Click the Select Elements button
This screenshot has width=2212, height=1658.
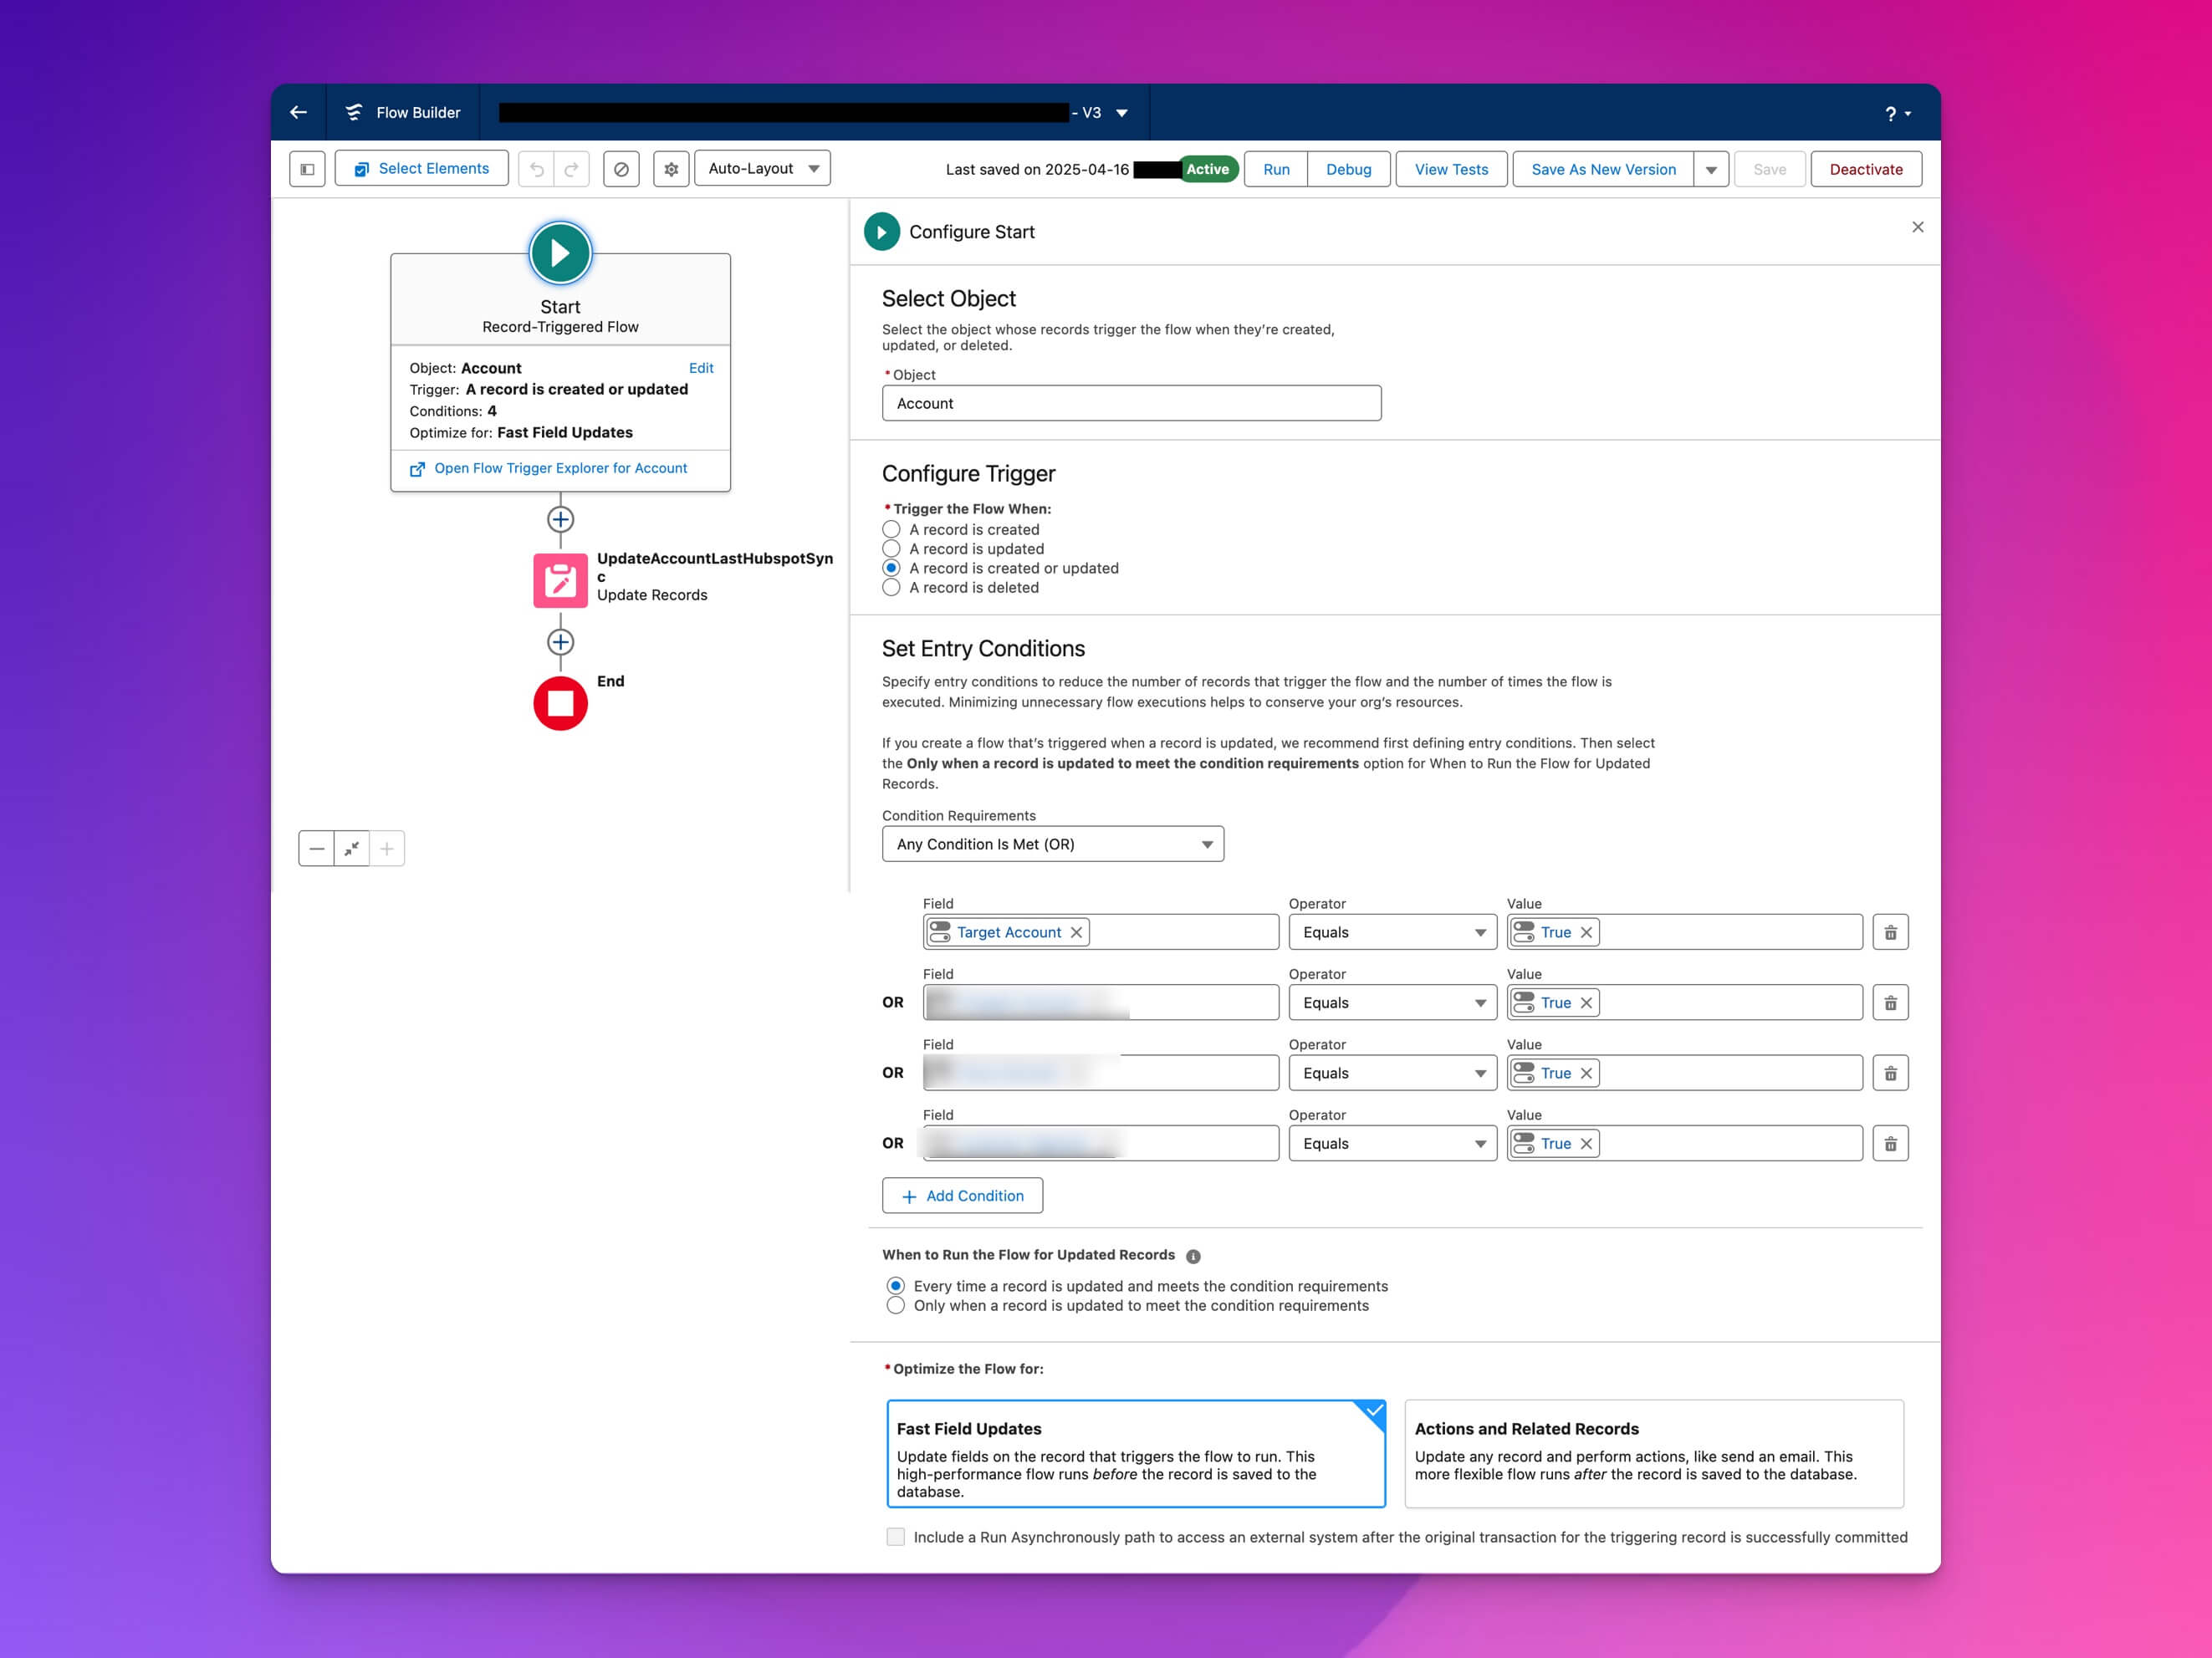click(421, 169)
